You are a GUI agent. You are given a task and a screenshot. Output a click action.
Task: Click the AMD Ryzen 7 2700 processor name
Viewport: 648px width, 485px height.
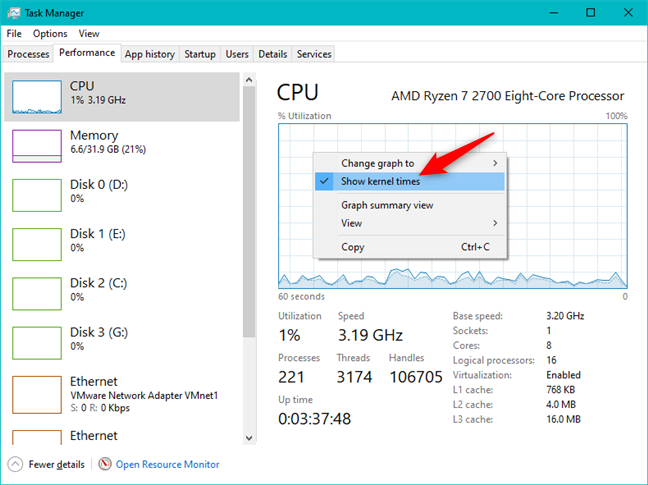tap(507, 96)
